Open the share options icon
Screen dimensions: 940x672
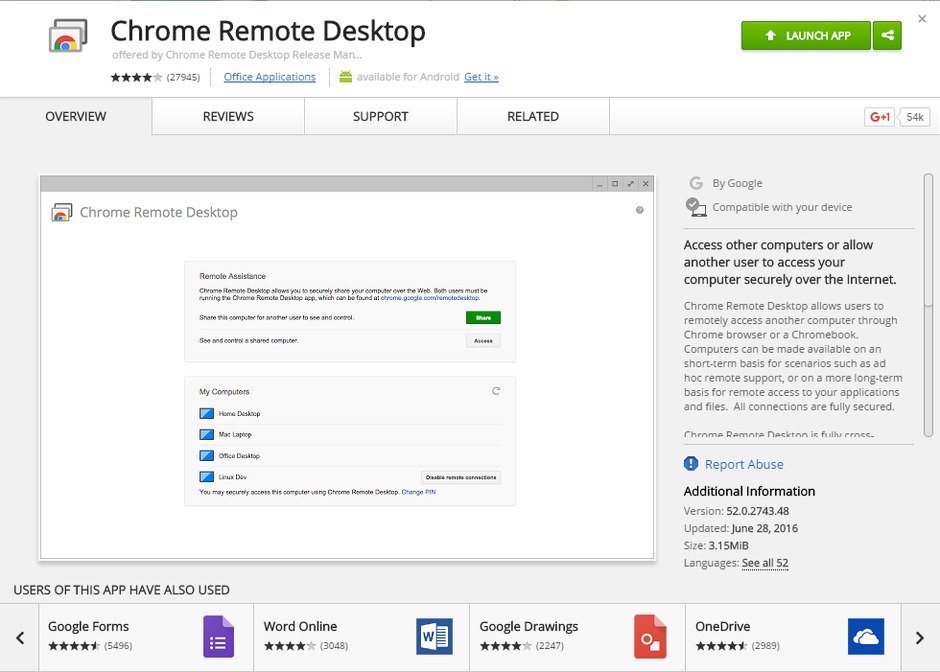[x=887, y=35]
